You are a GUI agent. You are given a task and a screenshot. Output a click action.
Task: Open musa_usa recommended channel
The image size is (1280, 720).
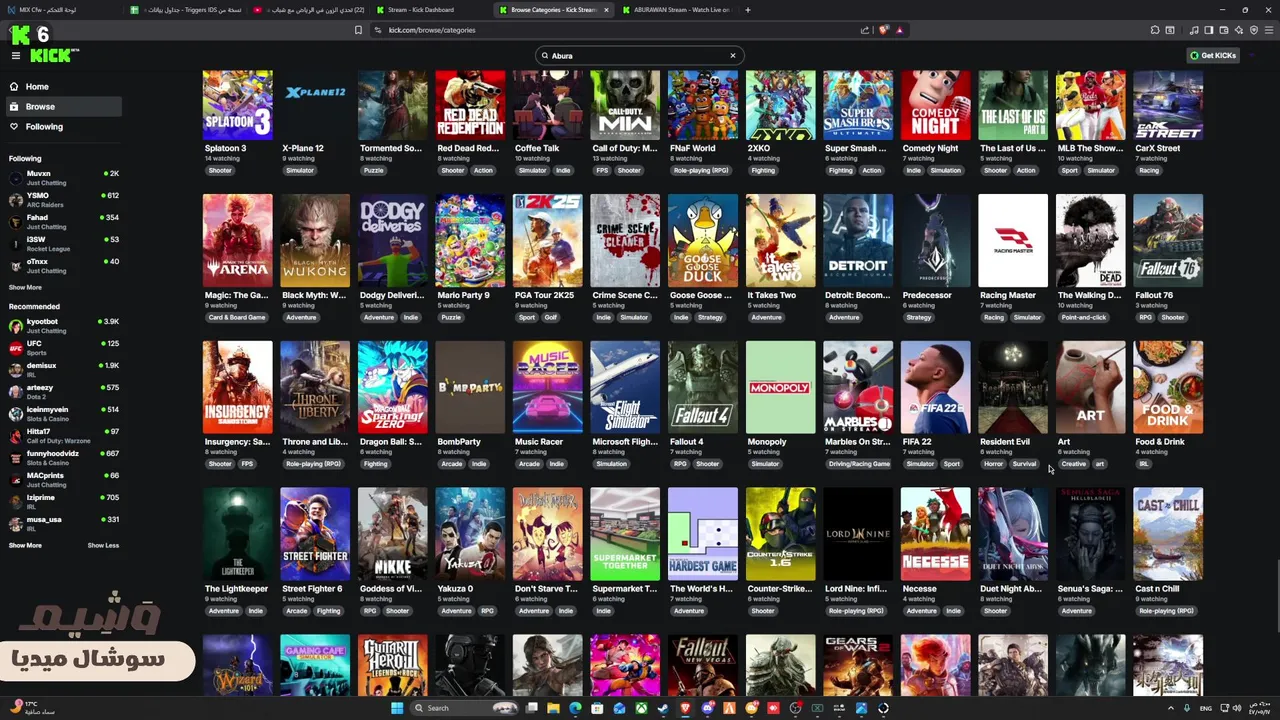point(64,524)
